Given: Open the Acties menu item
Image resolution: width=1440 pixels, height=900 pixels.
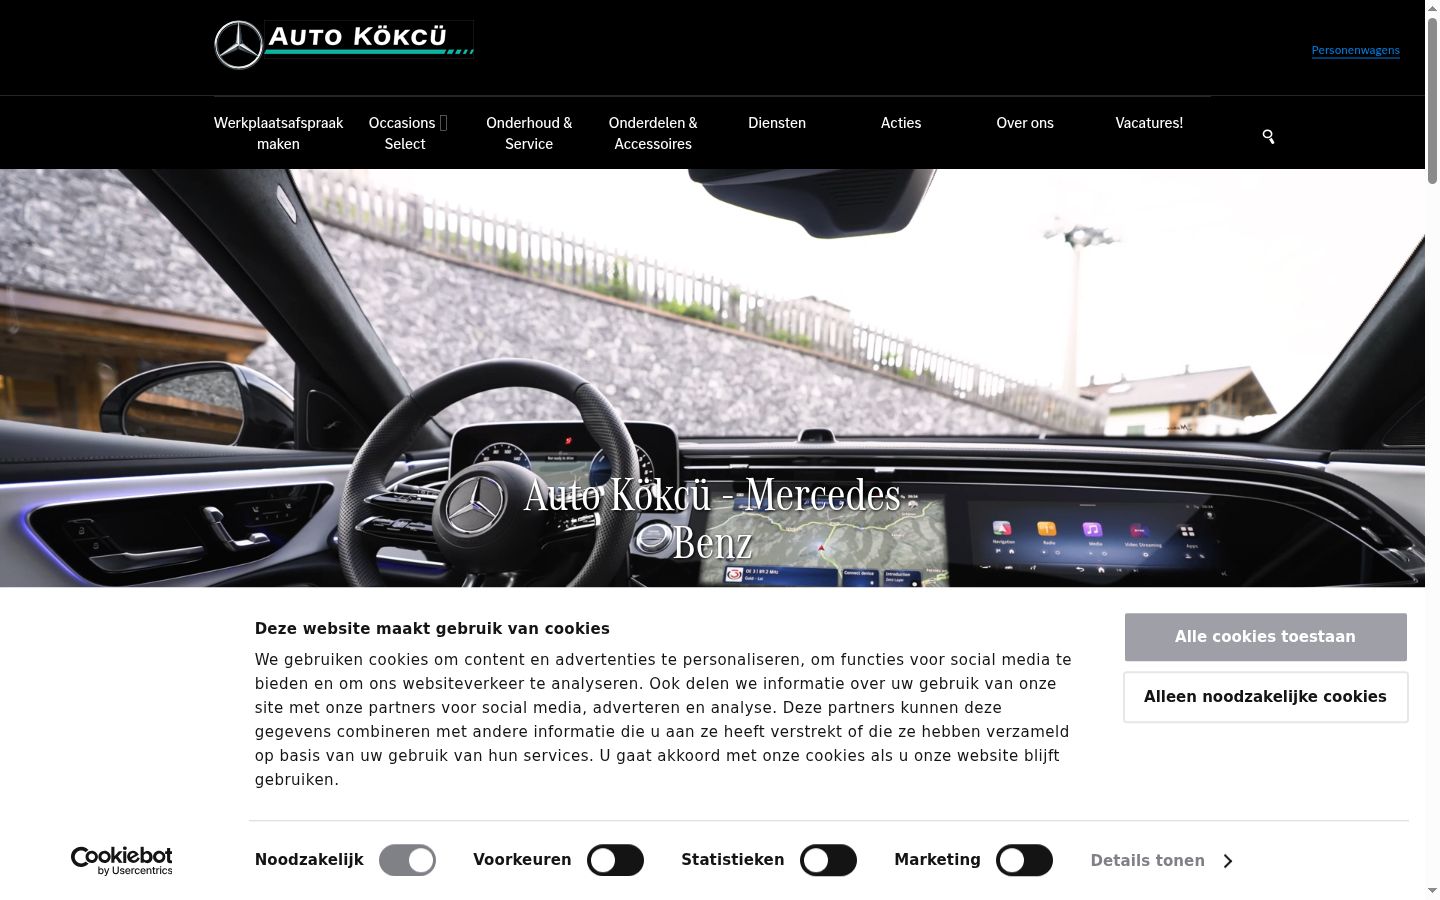Looking at the screenshot, I should [x=901, y=123].
